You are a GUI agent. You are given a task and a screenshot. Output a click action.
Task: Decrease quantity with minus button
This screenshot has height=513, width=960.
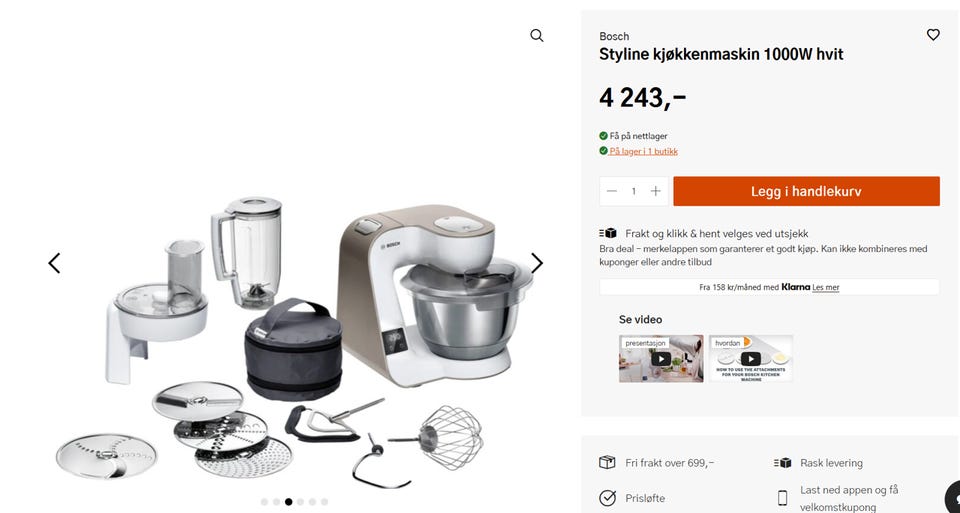pos(612,191)
